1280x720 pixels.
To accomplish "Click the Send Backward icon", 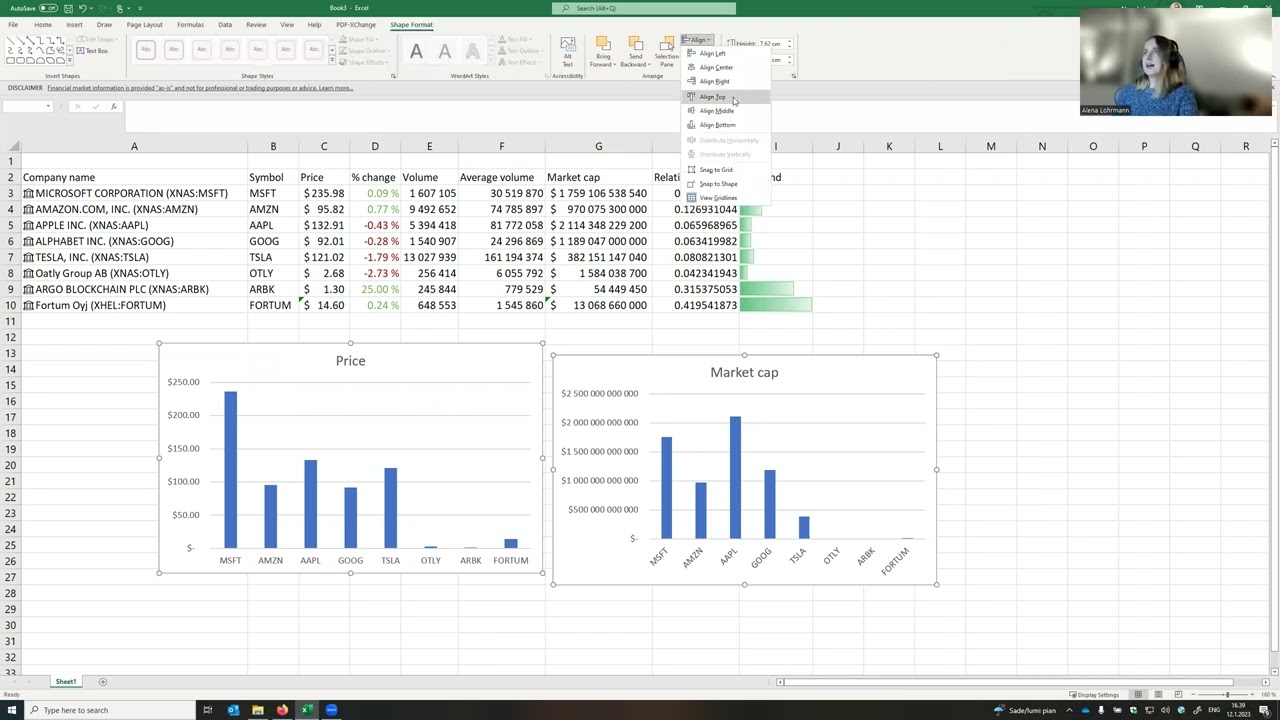I will click(636, 44).
